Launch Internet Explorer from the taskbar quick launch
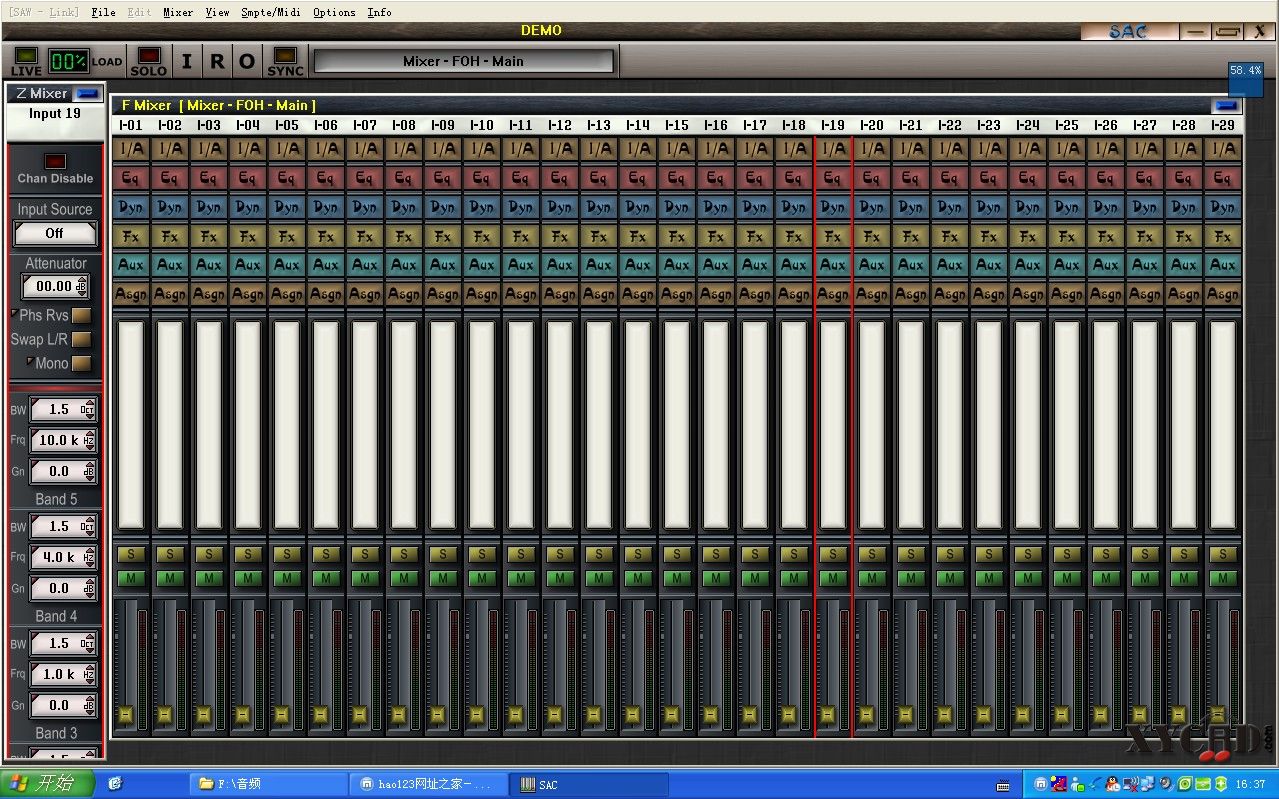Image resolution: width=1279 pixels, height=799 pixels. 115,784
